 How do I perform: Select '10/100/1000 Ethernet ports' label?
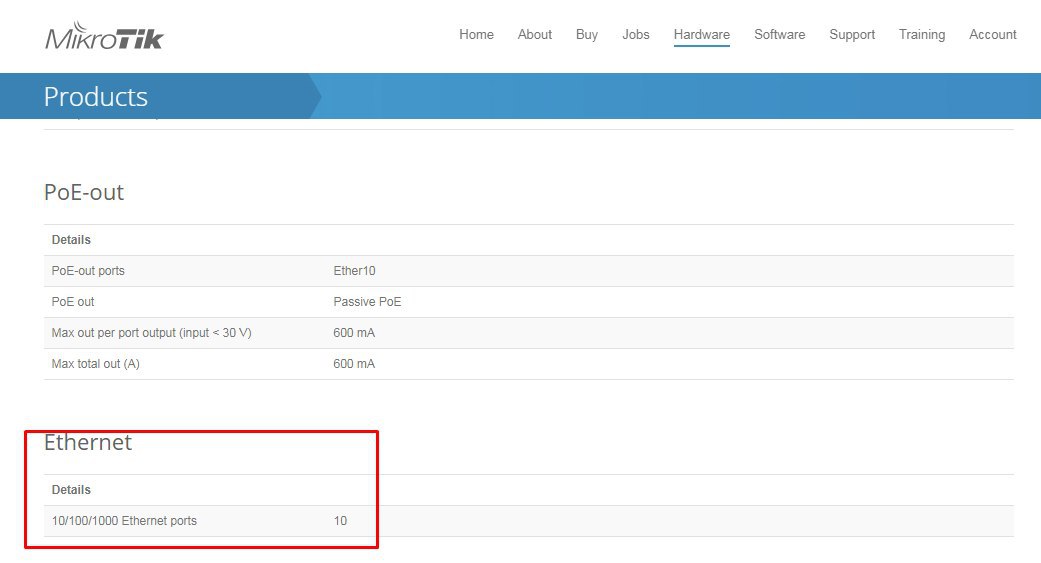[x=124, y=521]
